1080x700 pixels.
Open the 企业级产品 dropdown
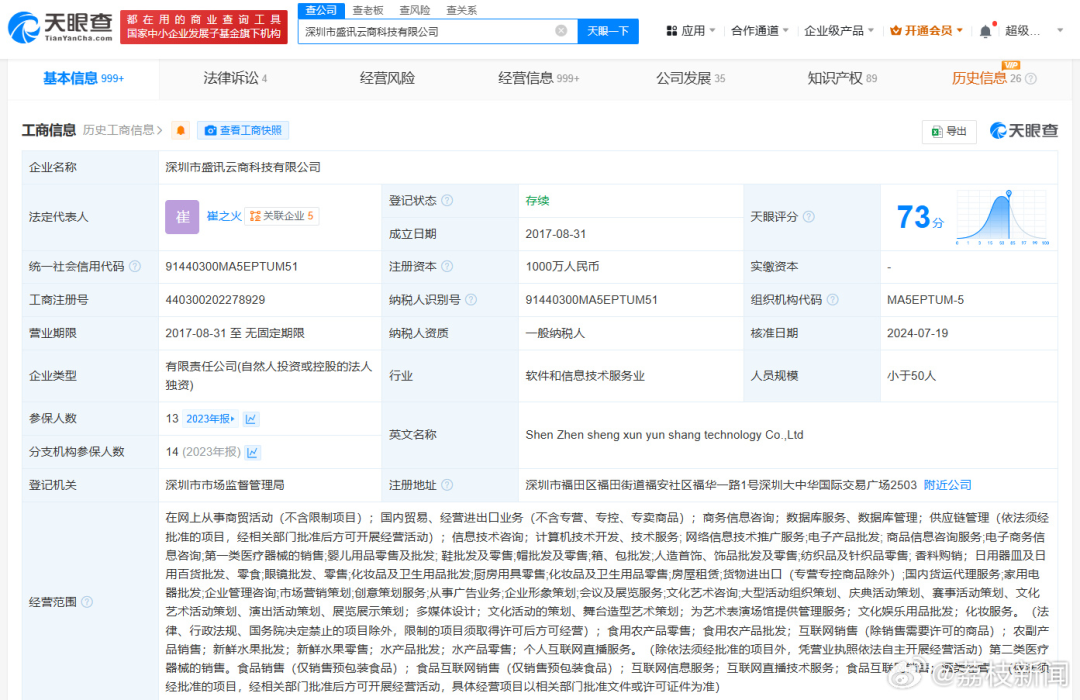pyautogui.click(x=835, y=30)
